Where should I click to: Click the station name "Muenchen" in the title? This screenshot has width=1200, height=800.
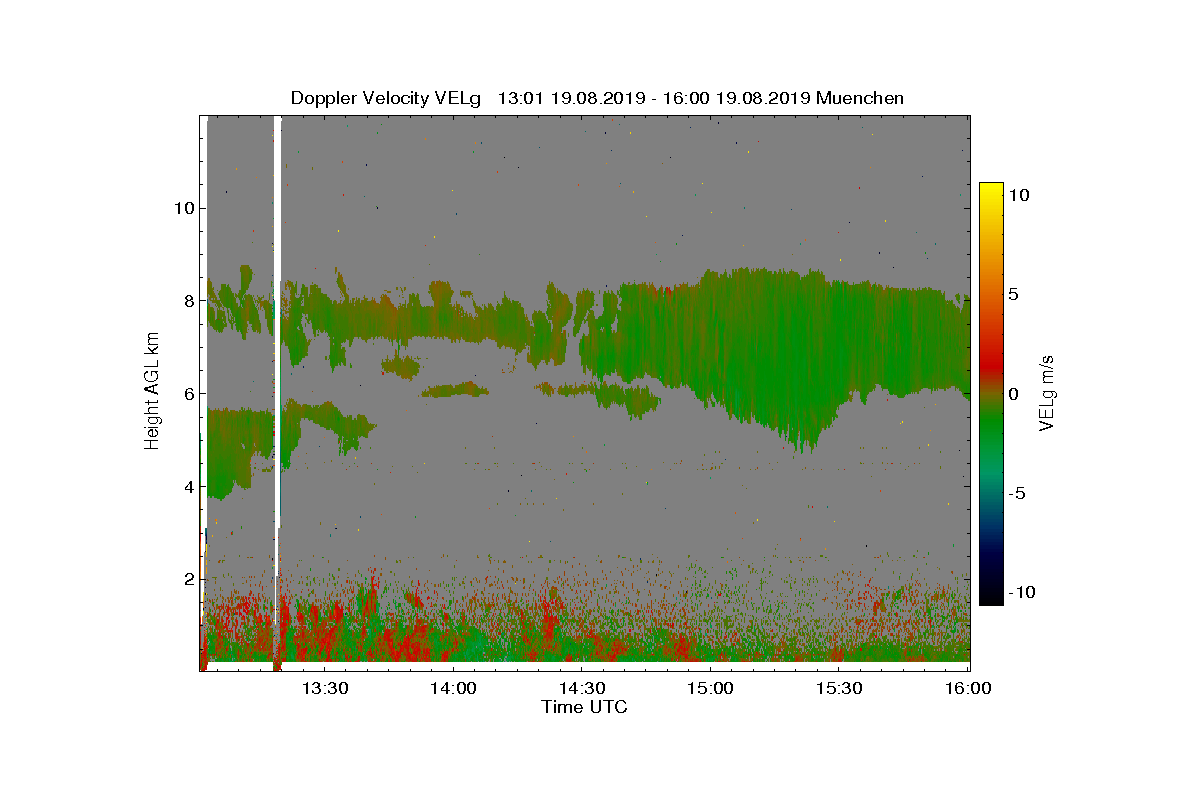(860, 98)
